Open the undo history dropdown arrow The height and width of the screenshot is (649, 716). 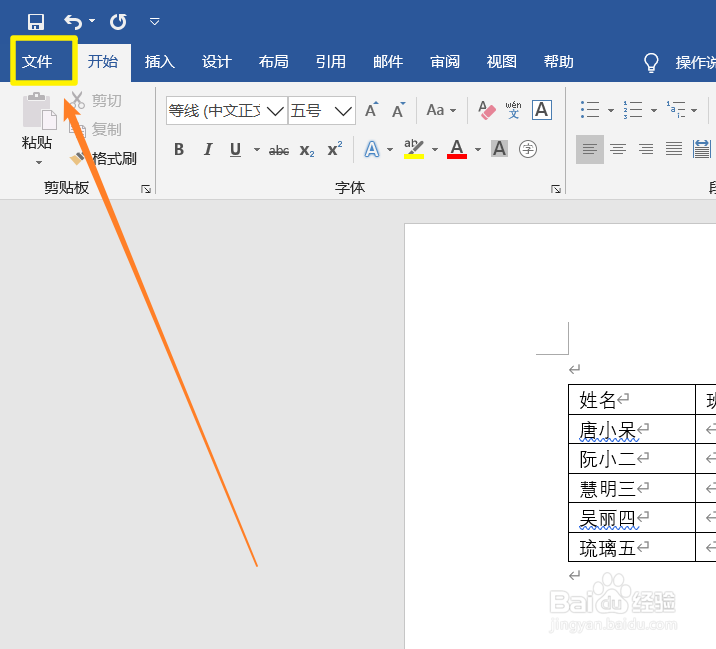point(92,21)
